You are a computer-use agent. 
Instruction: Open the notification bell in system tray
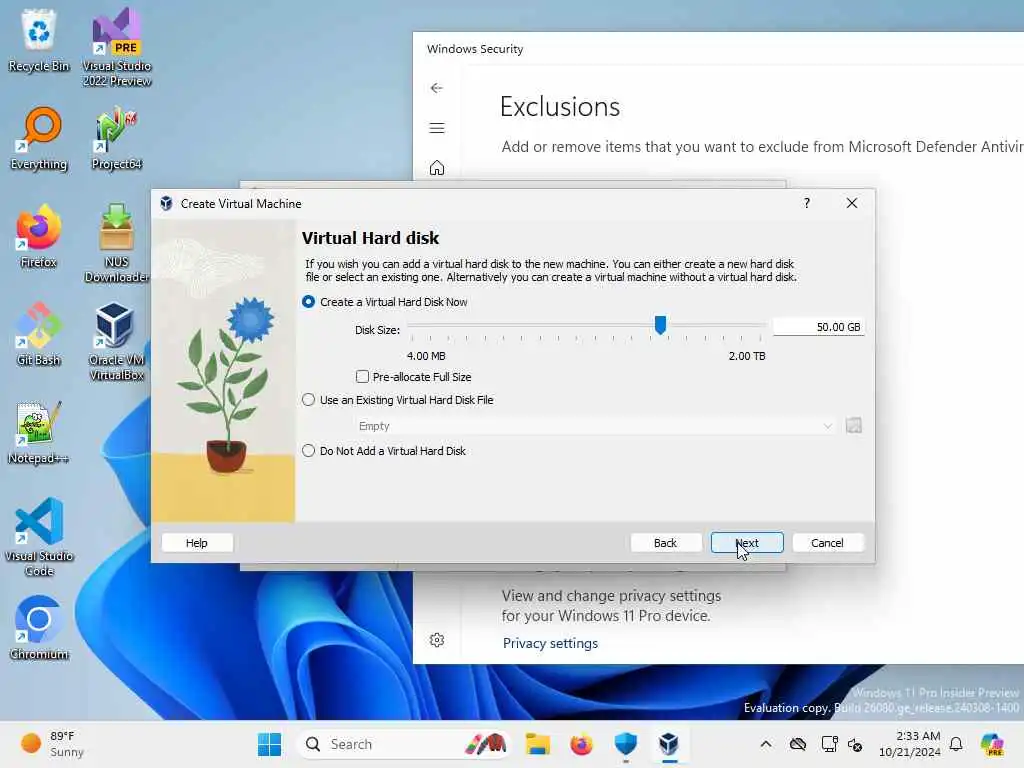pyautogui.click(x=956, y=744)
